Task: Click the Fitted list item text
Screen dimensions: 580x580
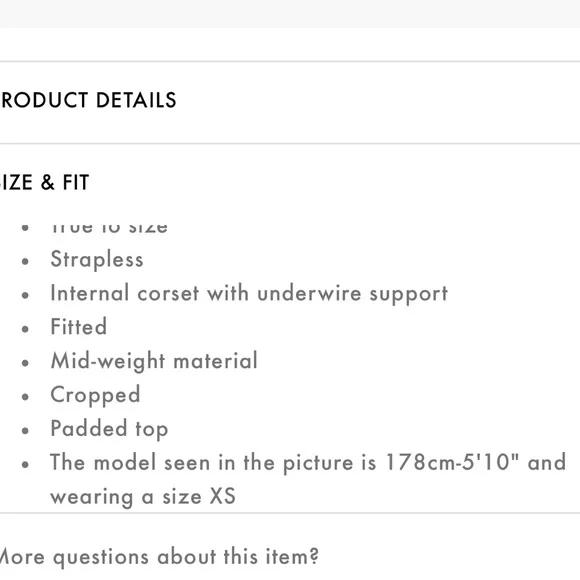Action: (x=79, y=327)
